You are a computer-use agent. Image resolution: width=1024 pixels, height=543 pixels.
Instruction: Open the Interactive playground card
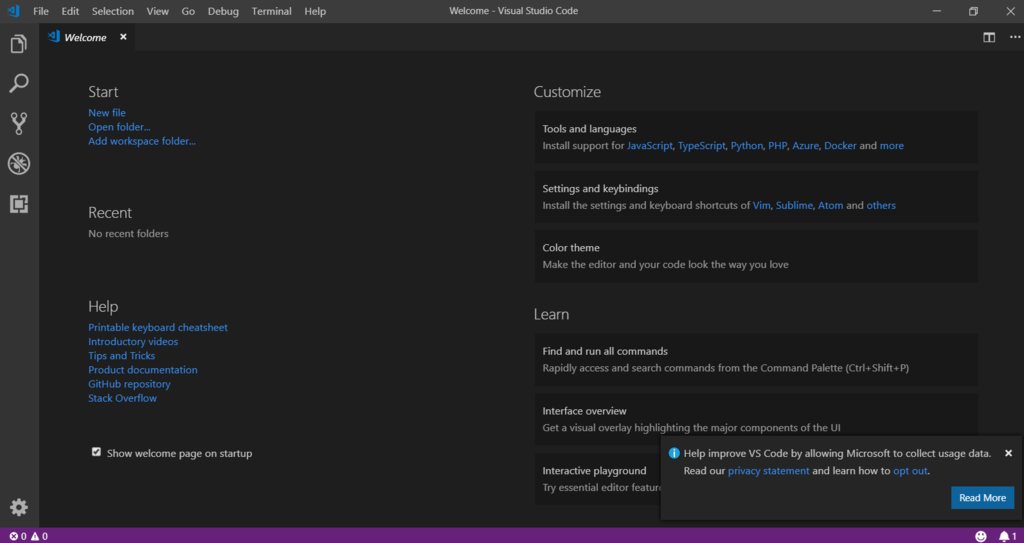tap(598, 479)
